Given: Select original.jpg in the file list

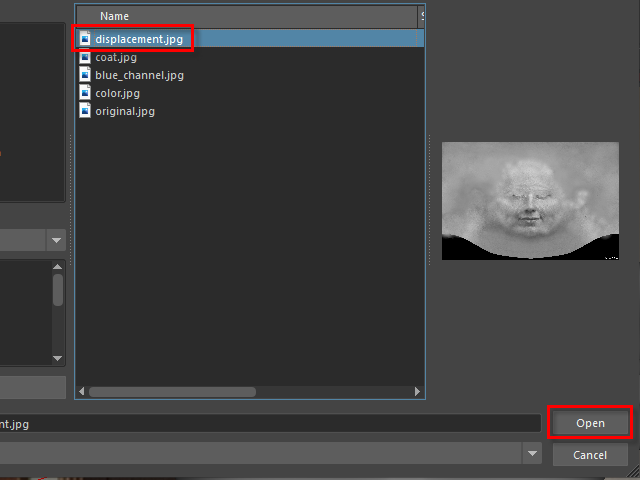Looking at the screenshot, I should (x=125, y=111).
